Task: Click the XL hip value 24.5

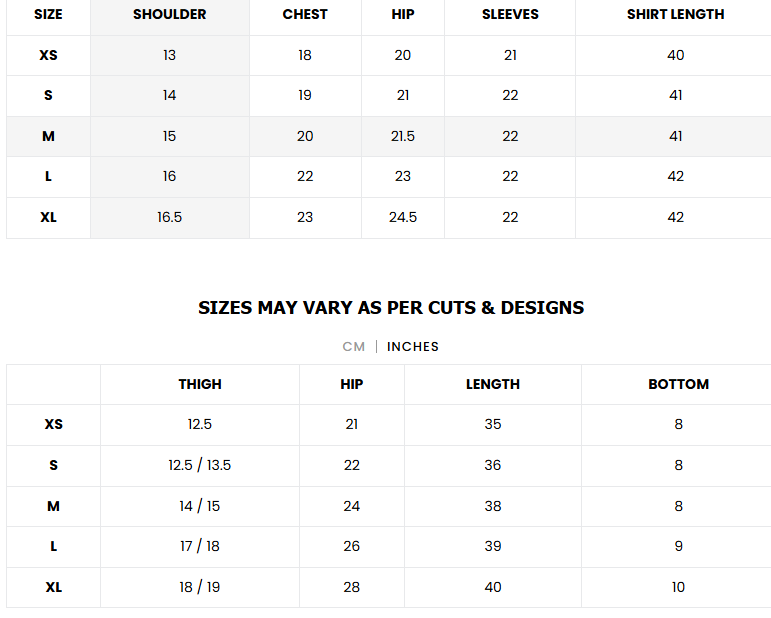Action: click(x=403, y=217)
